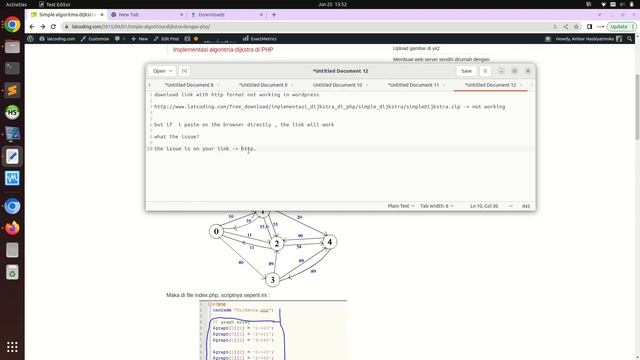Reload the latcoding page

pyautogui.click(x=53, y=27)
